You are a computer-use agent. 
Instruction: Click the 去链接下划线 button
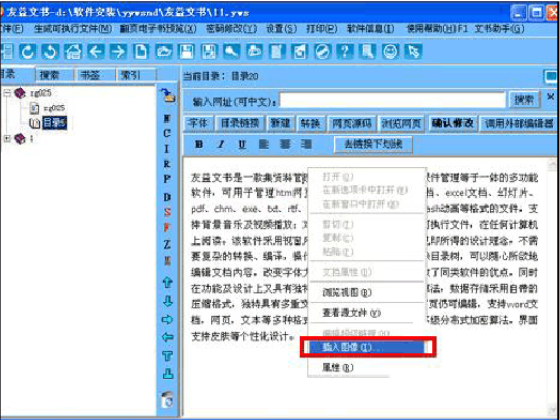point(373,144)
